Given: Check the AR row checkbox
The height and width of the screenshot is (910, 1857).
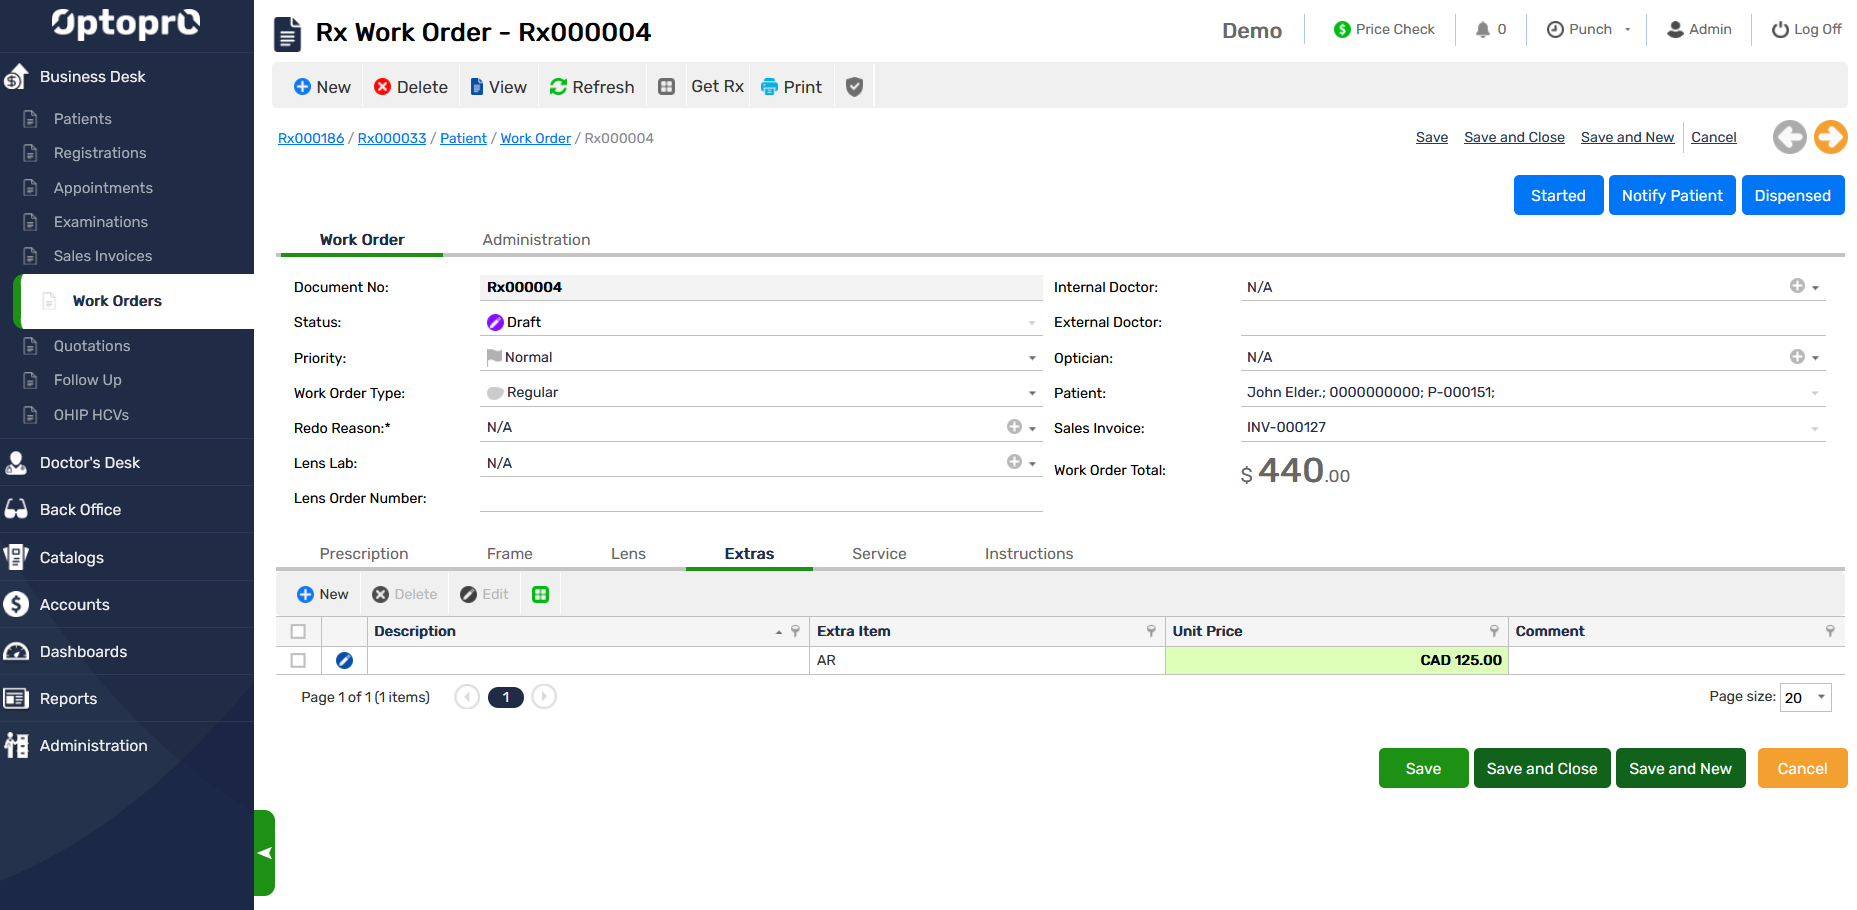Looking at the screenshot, I should click(298, 661).
